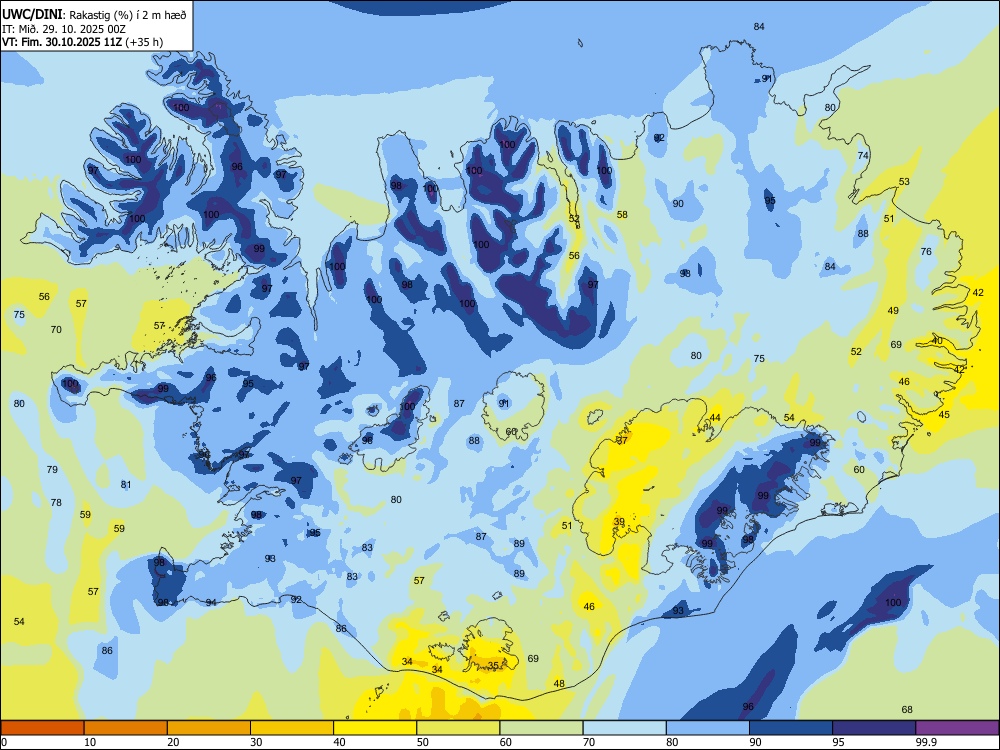Click the map value "70" in the west
Image resolution: width=1000 pixels, height=750 pixels.
56,330
